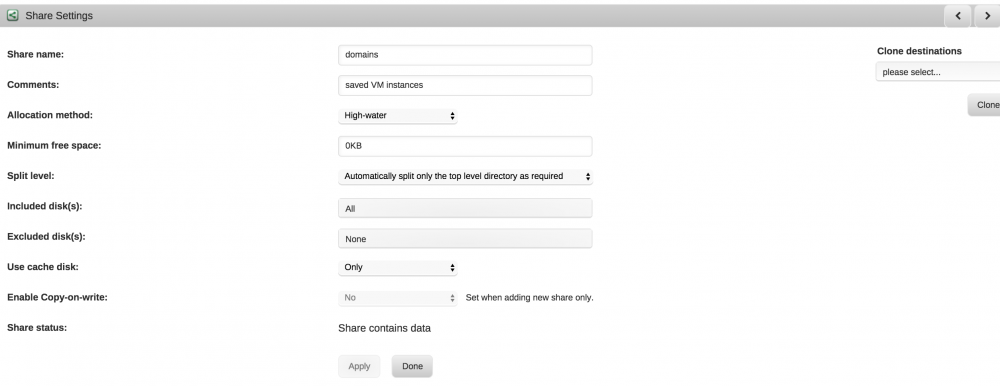Click the green Share Settings icon
1000x386 pixels.
pyautogui.click(x=12, y=15)
